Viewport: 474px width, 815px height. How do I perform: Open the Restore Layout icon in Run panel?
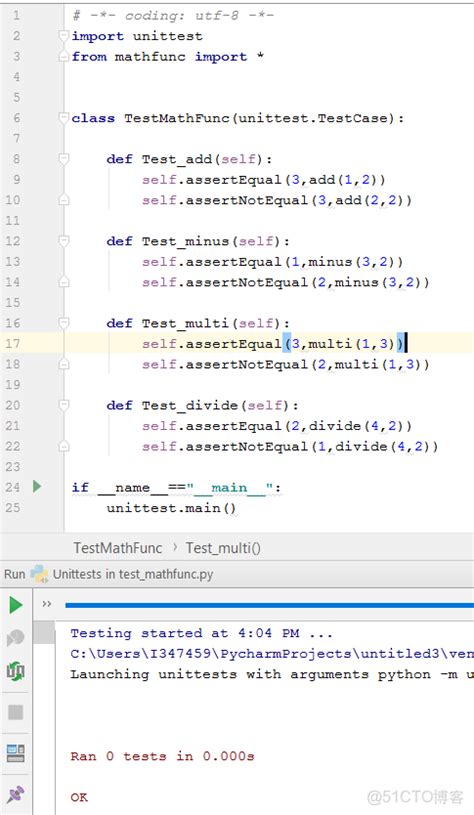(16, 753)
